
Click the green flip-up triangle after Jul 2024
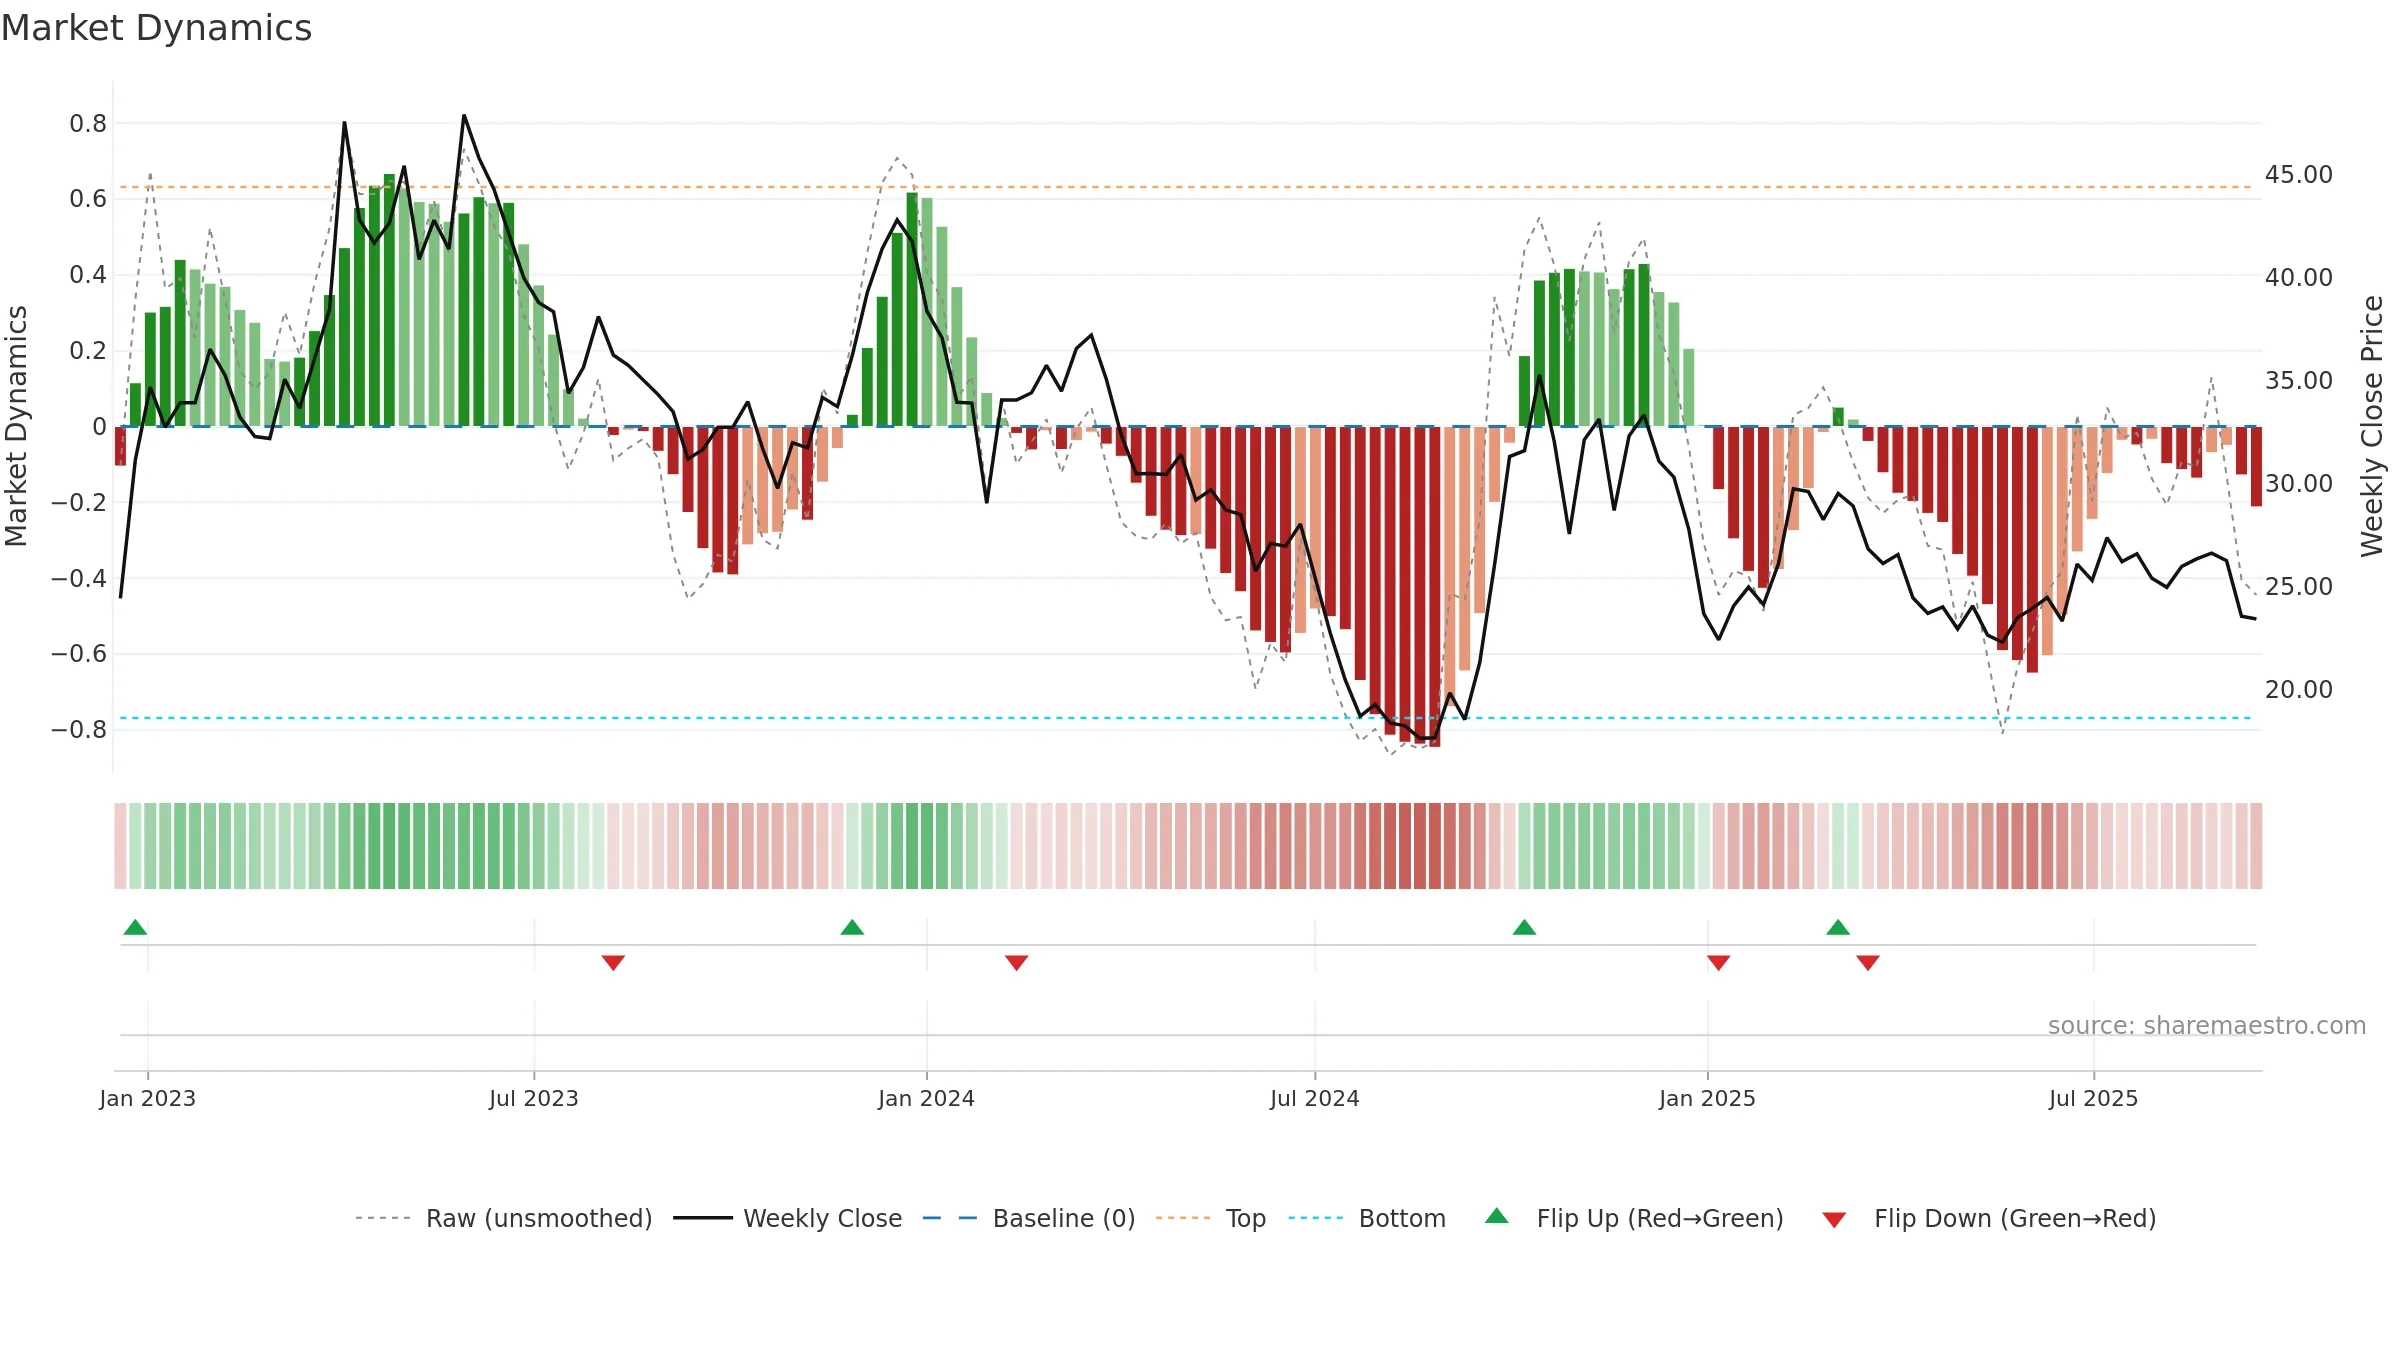[1524, 927]
